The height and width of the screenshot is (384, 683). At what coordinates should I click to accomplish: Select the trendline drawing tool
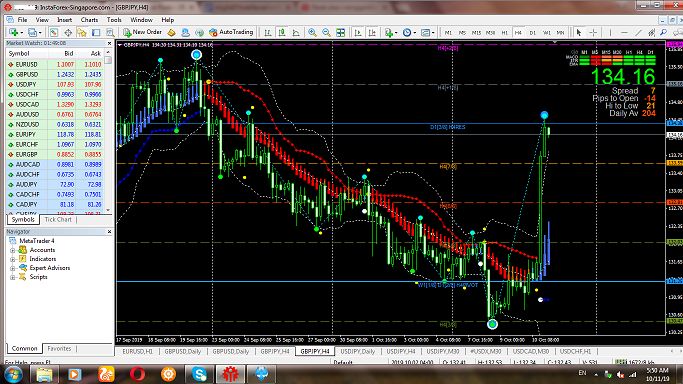coord(638,32)
